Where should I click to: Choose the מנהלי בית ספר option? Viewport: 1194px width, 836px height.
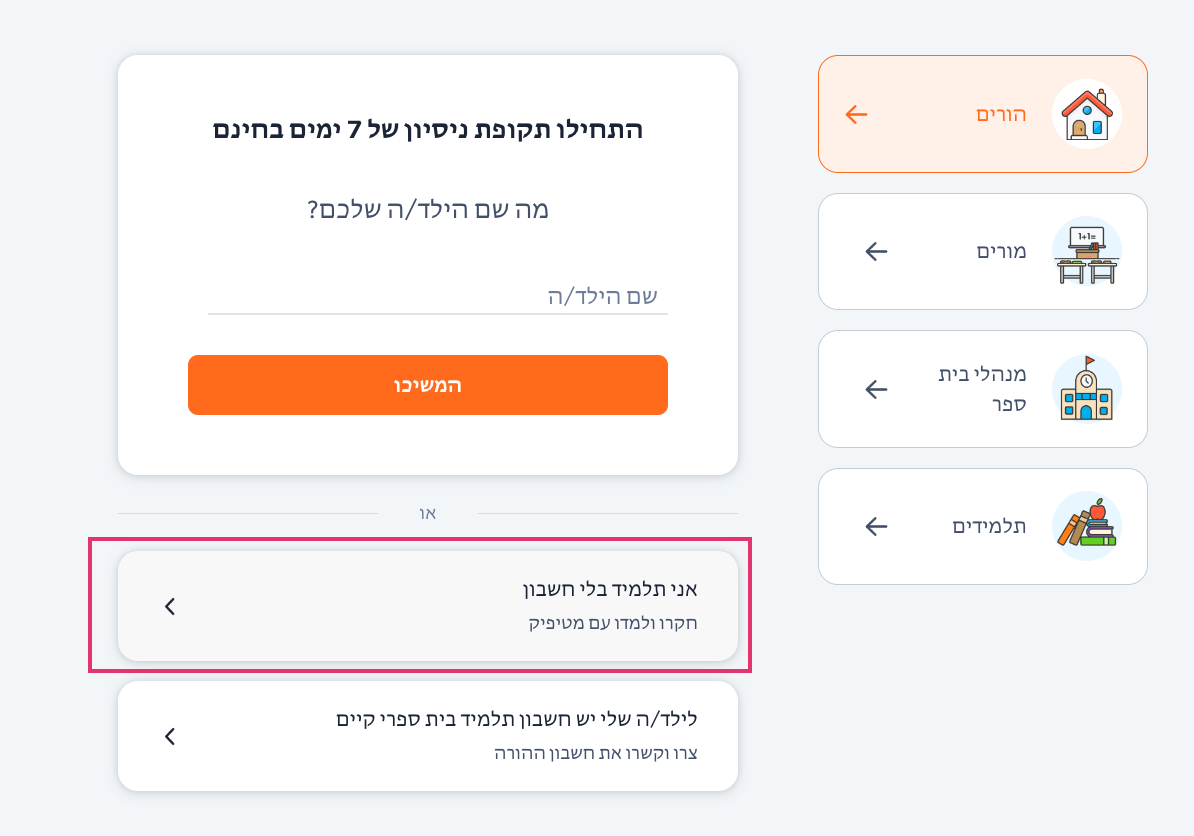point(982,389)
